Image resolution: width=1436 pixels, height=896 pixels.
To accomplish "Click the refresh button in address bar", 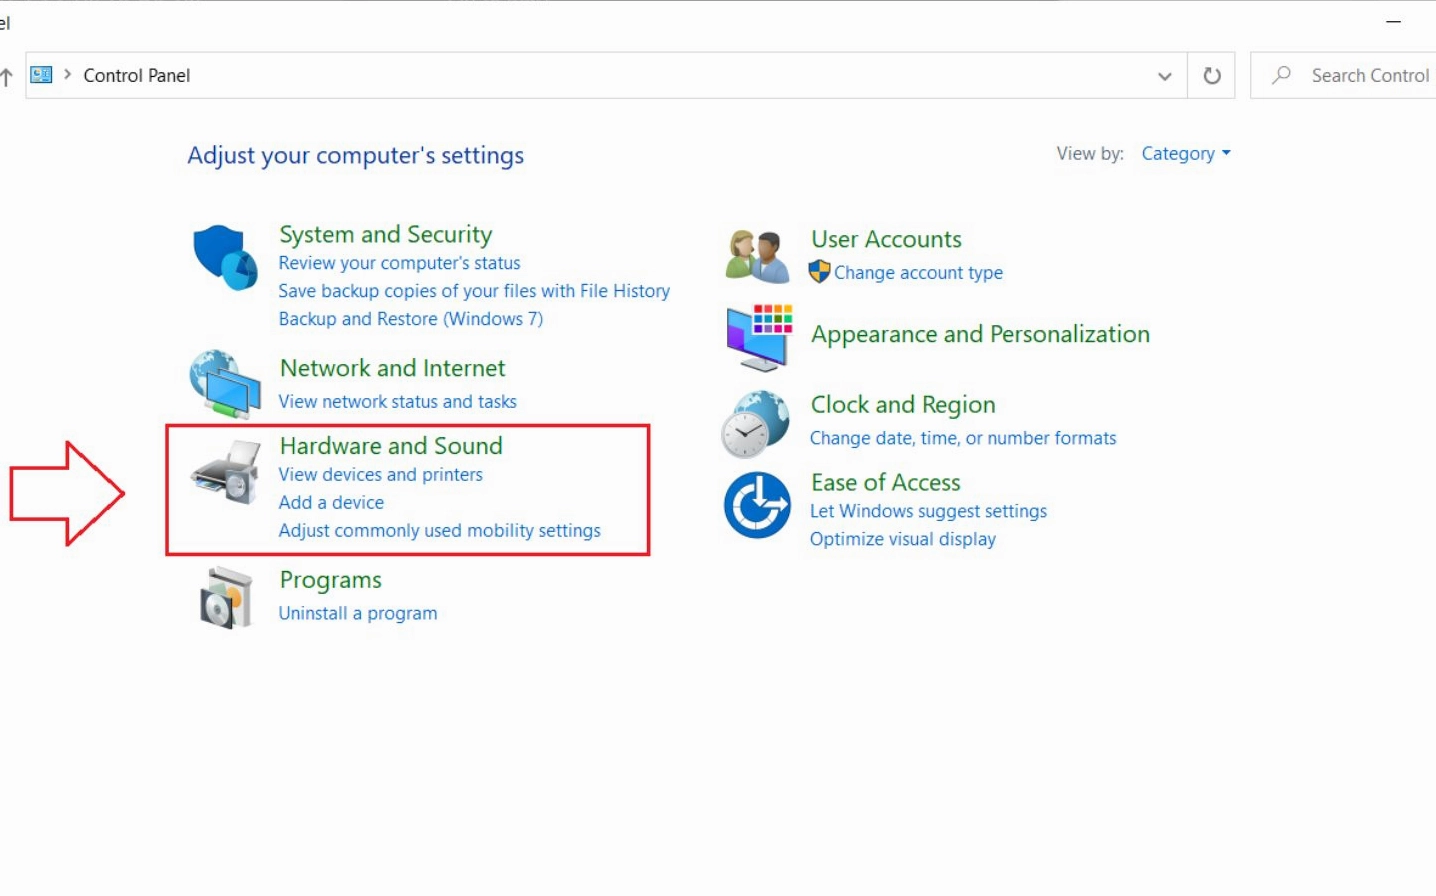I will tap(1211, 76).
